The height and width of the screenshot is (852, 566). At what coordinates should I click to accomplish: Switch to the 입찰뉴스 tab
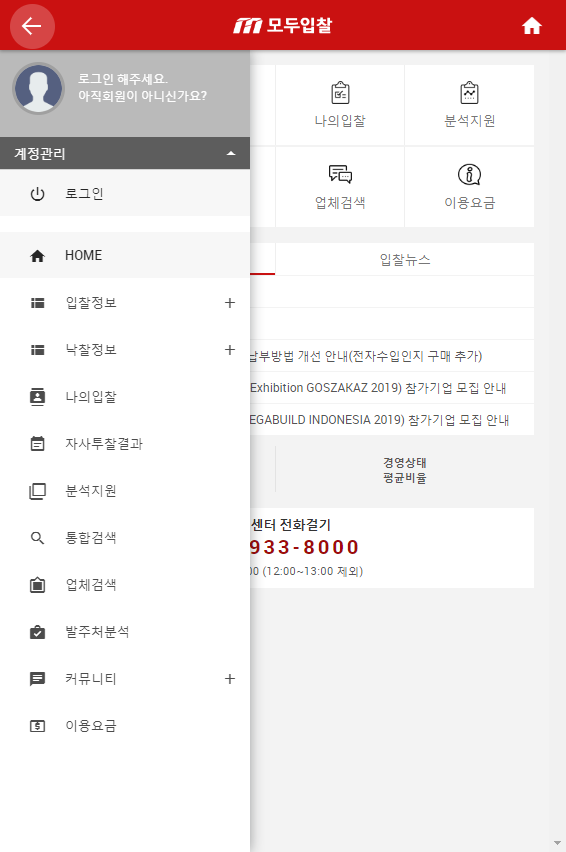point(405,259)
